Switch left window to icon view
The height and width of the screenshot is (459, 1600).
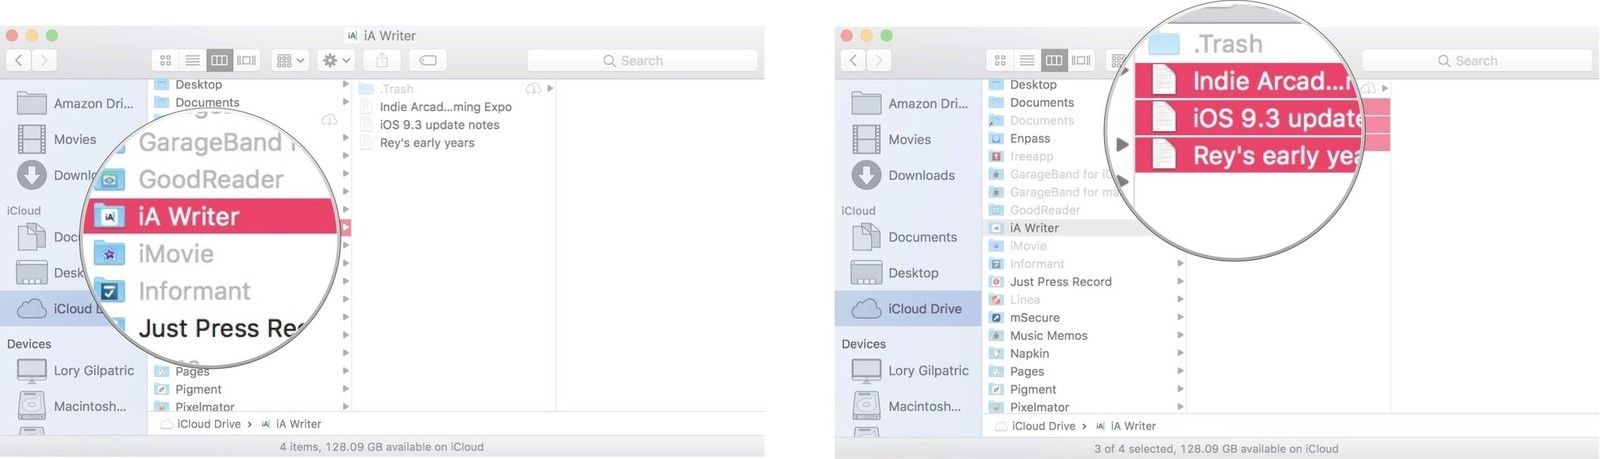pos(166,61)
